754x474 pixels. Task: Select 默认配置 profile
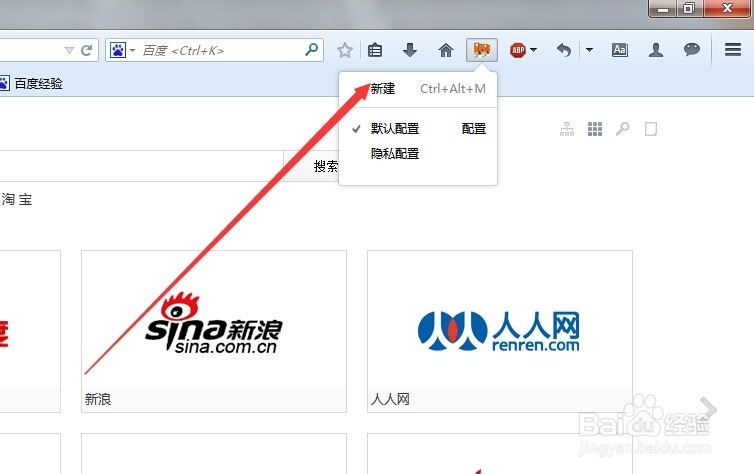pyautogui.click(x=394, y=129)
